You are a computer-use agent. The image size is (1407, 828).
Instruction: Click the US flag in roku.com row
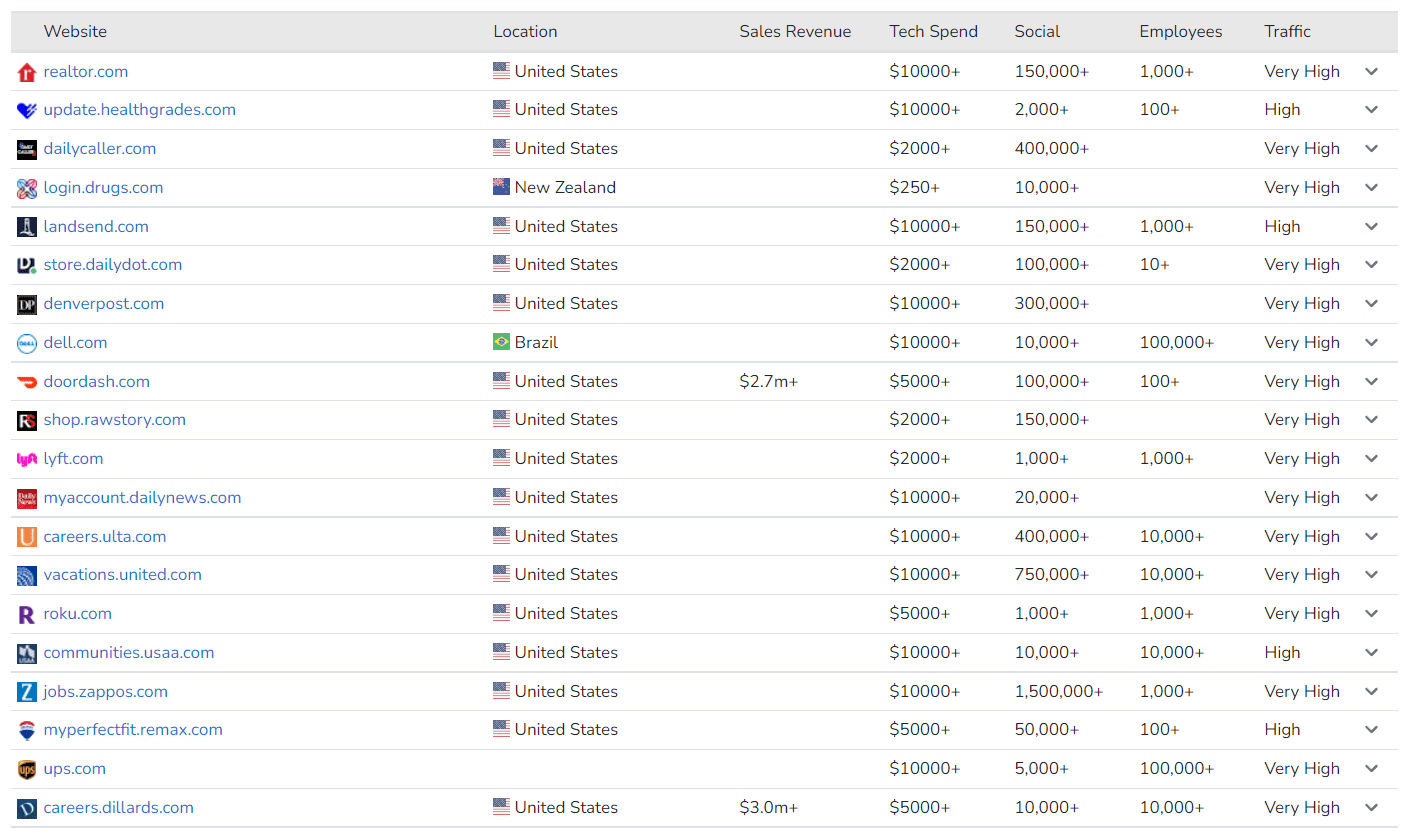point(501,613)
